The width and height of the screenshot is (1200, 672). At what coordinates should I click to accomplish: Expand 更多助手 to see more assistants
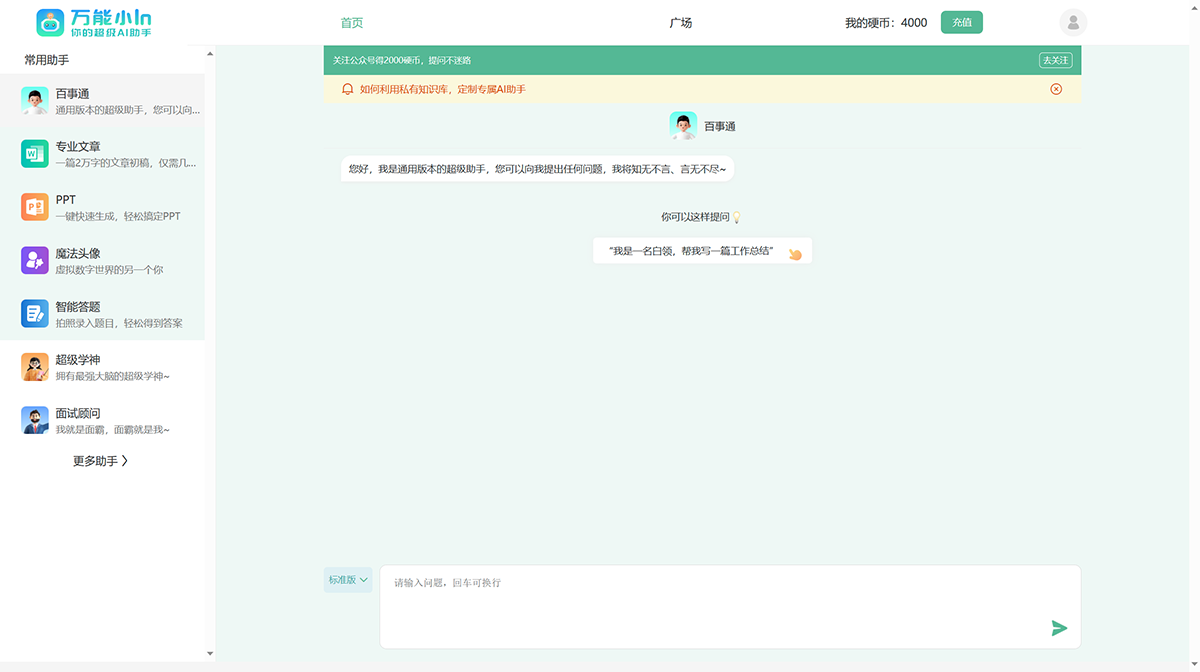[103, 460]
